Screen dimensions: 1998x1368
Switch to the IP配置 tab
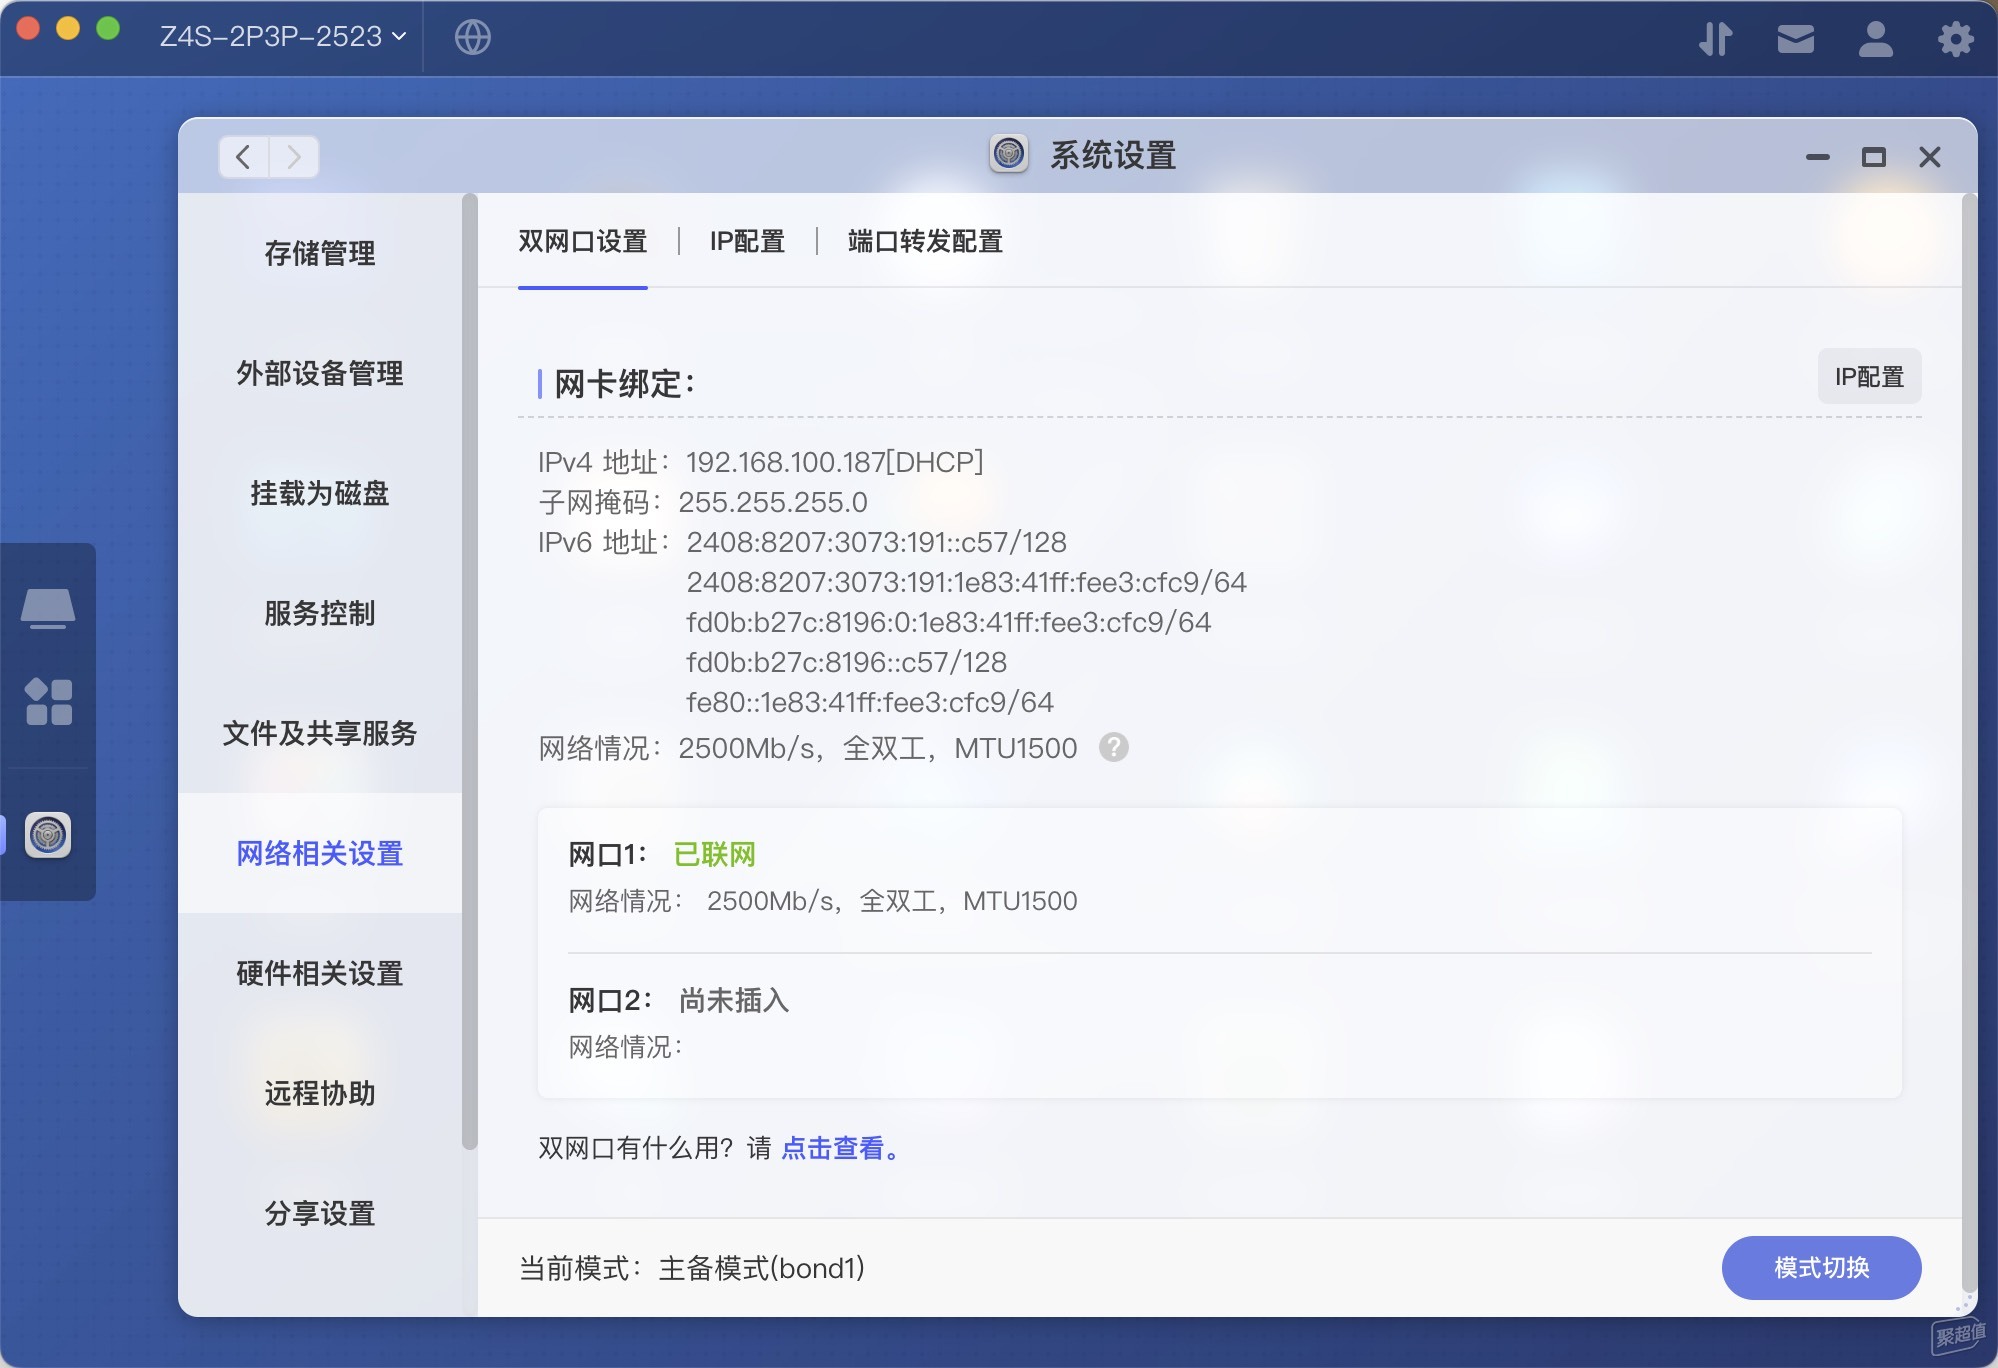coord(747,241)
